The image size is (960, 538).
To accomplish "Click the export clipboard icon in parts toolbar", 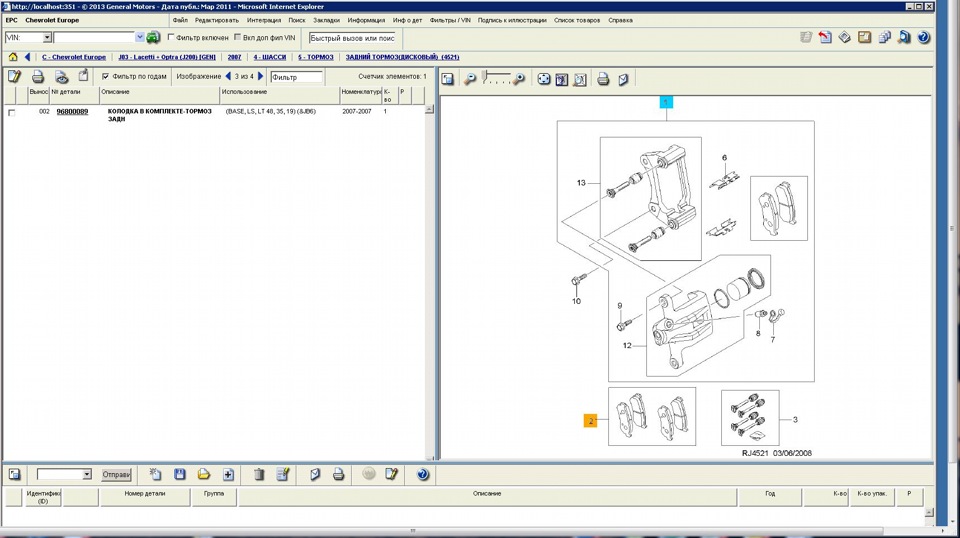I will (x=83, y=76).
